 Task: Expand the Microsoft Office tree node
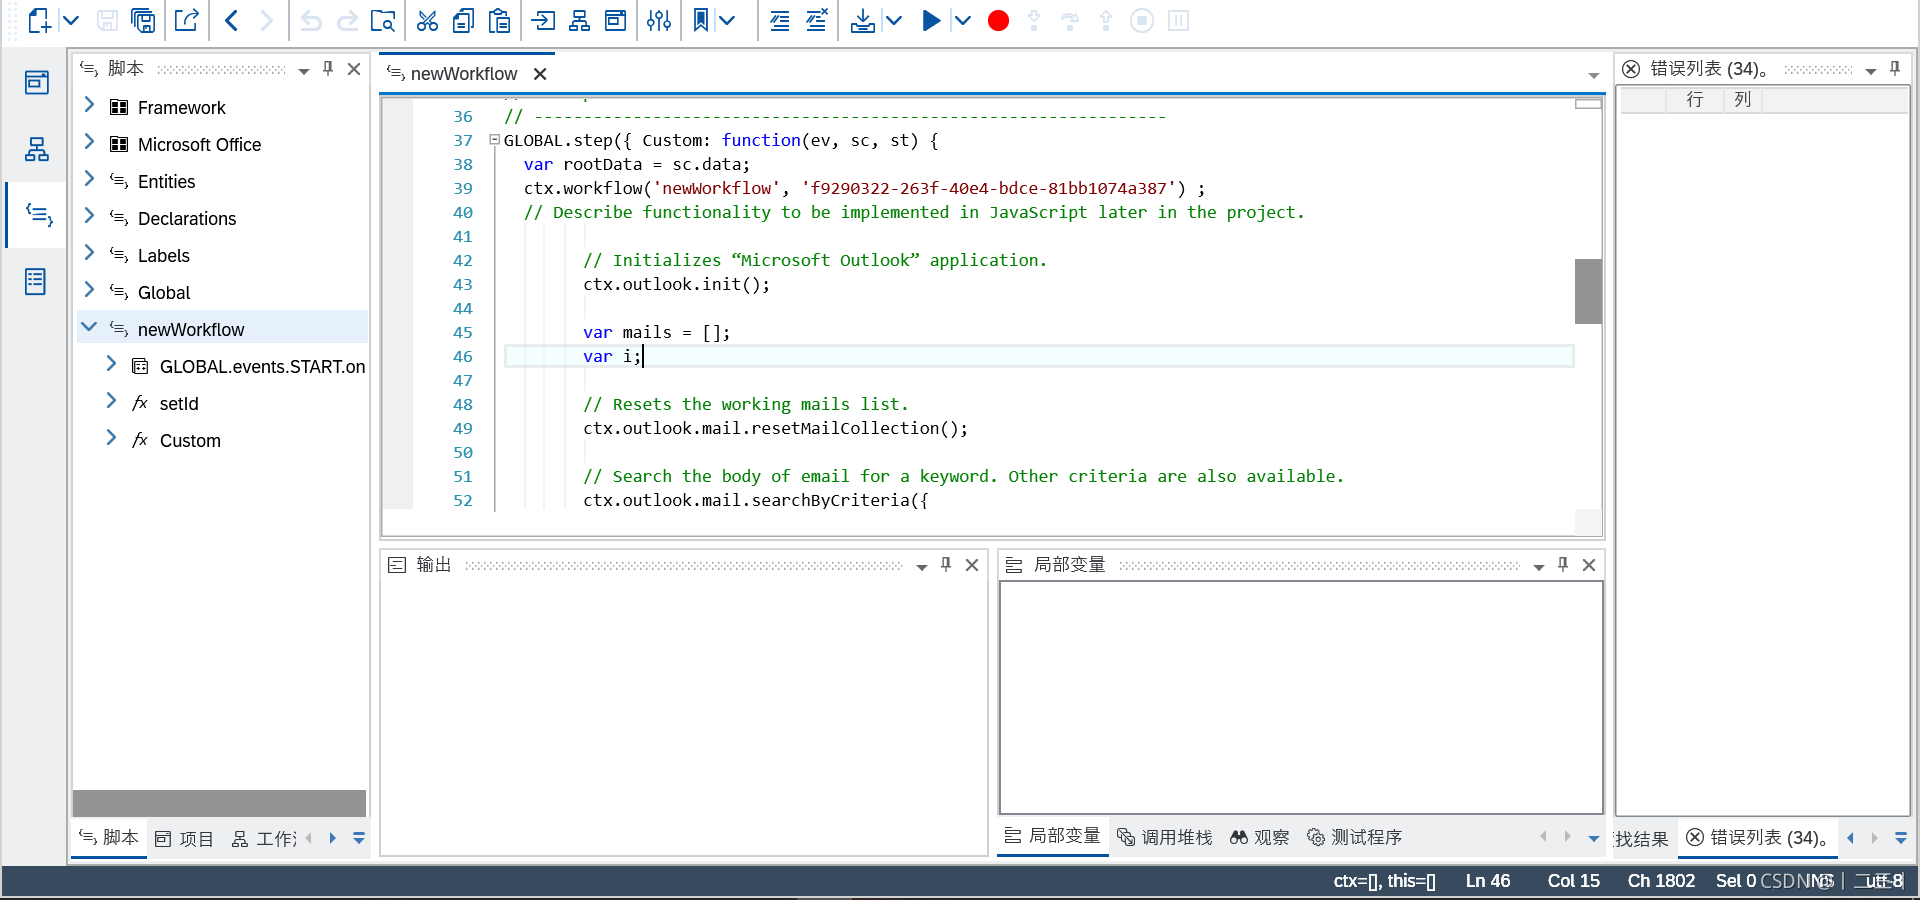(89, 142)
